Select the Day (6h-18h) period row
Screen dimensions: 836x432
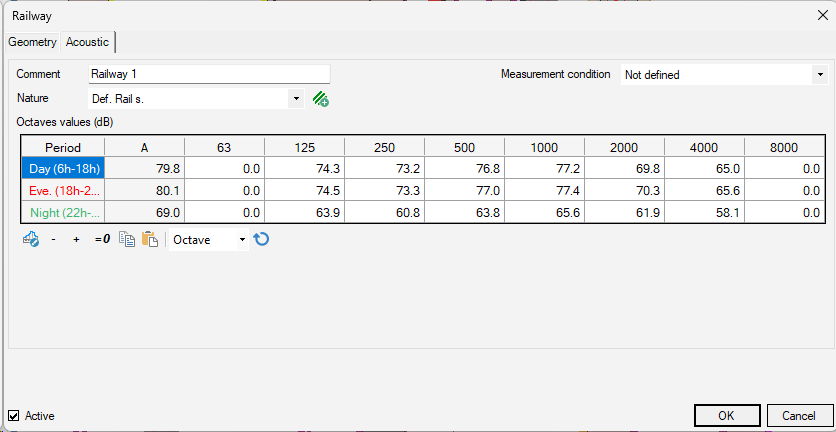pos(63,169)
